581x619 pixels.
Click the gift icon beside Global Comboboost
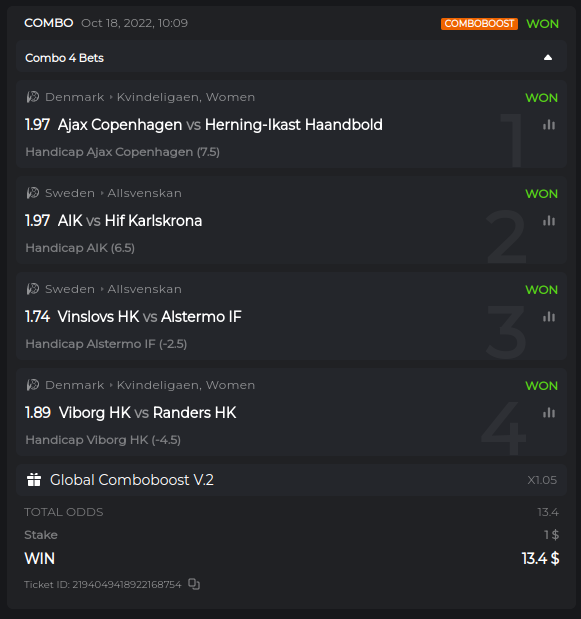34,480
